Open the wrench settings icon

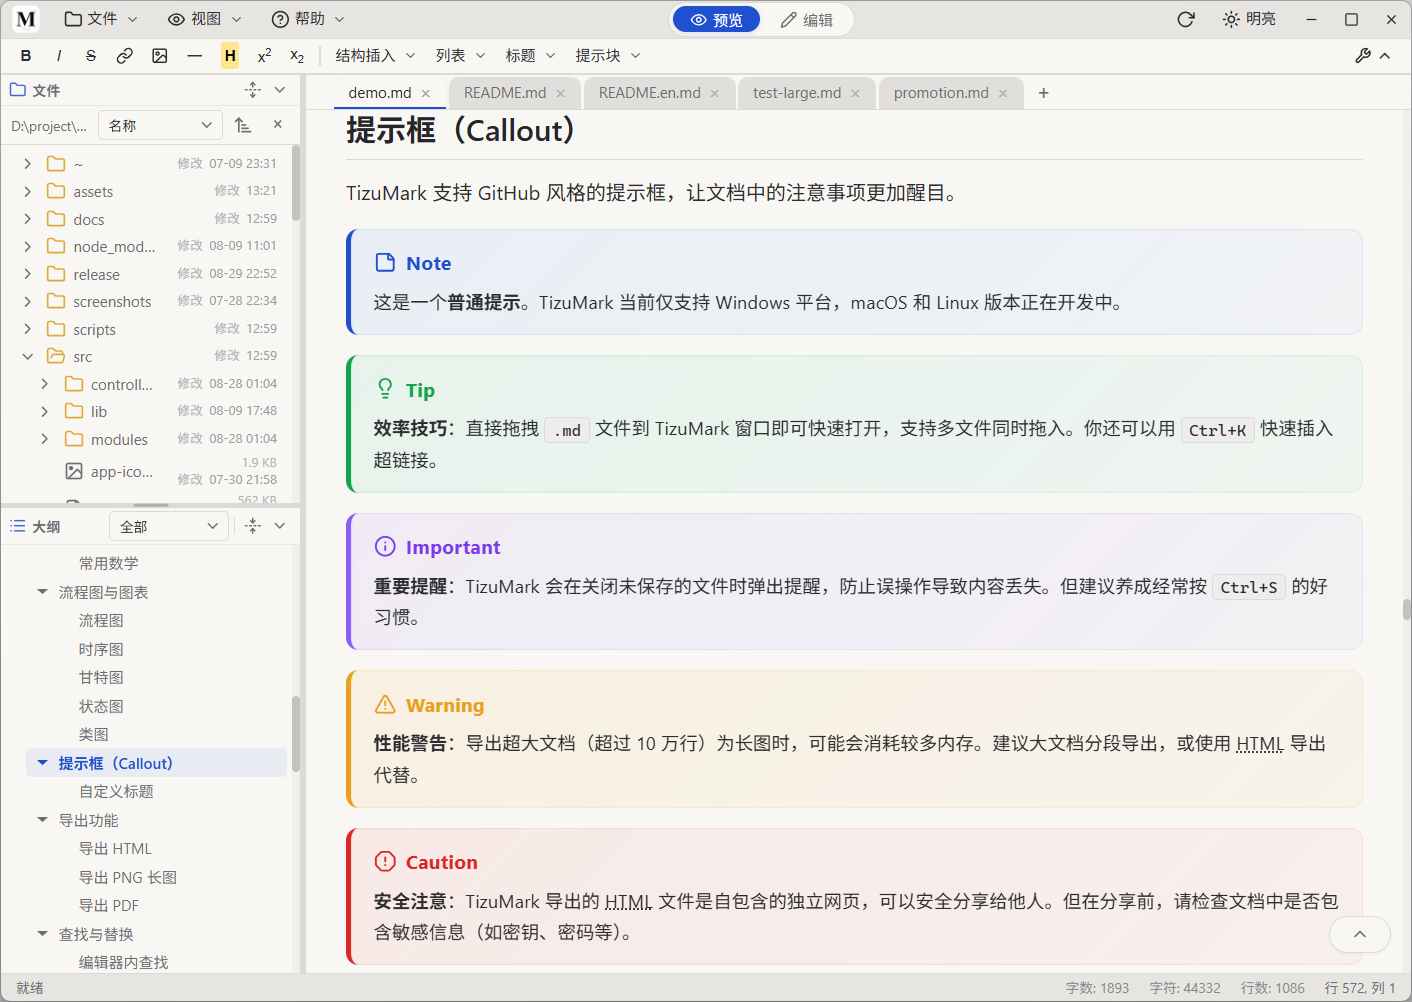pos(1363,56)
